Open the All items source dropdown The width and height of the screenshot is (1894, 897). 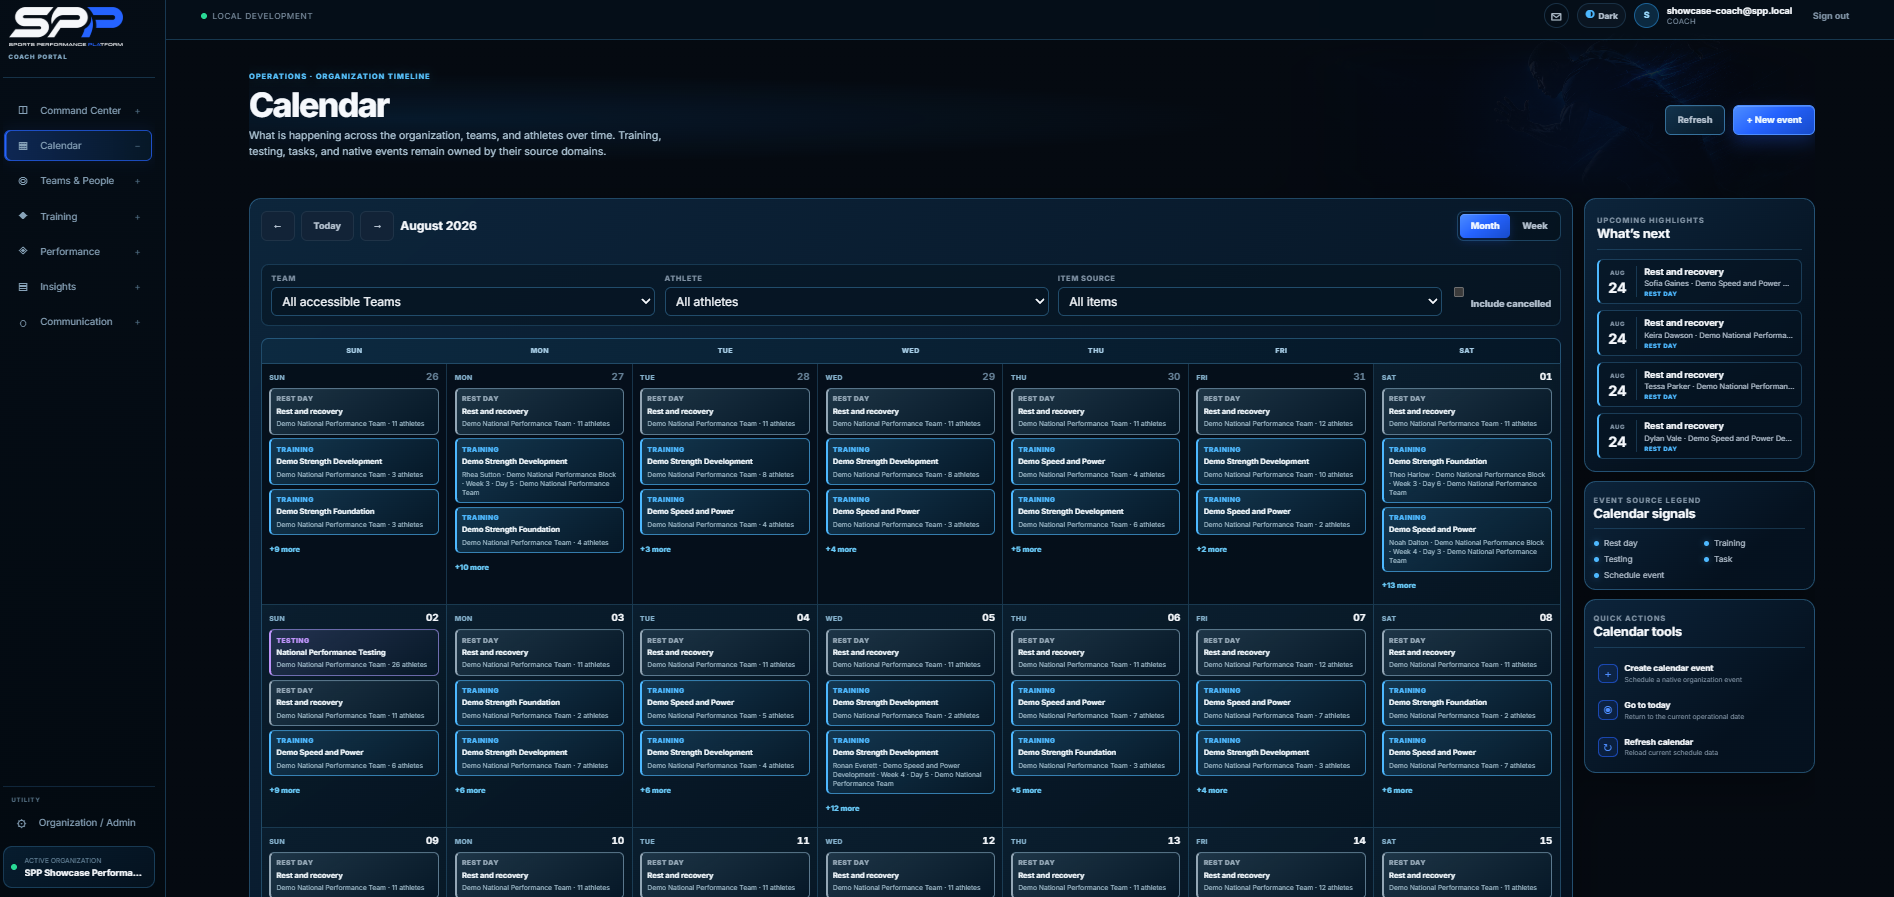point(1250,302)
